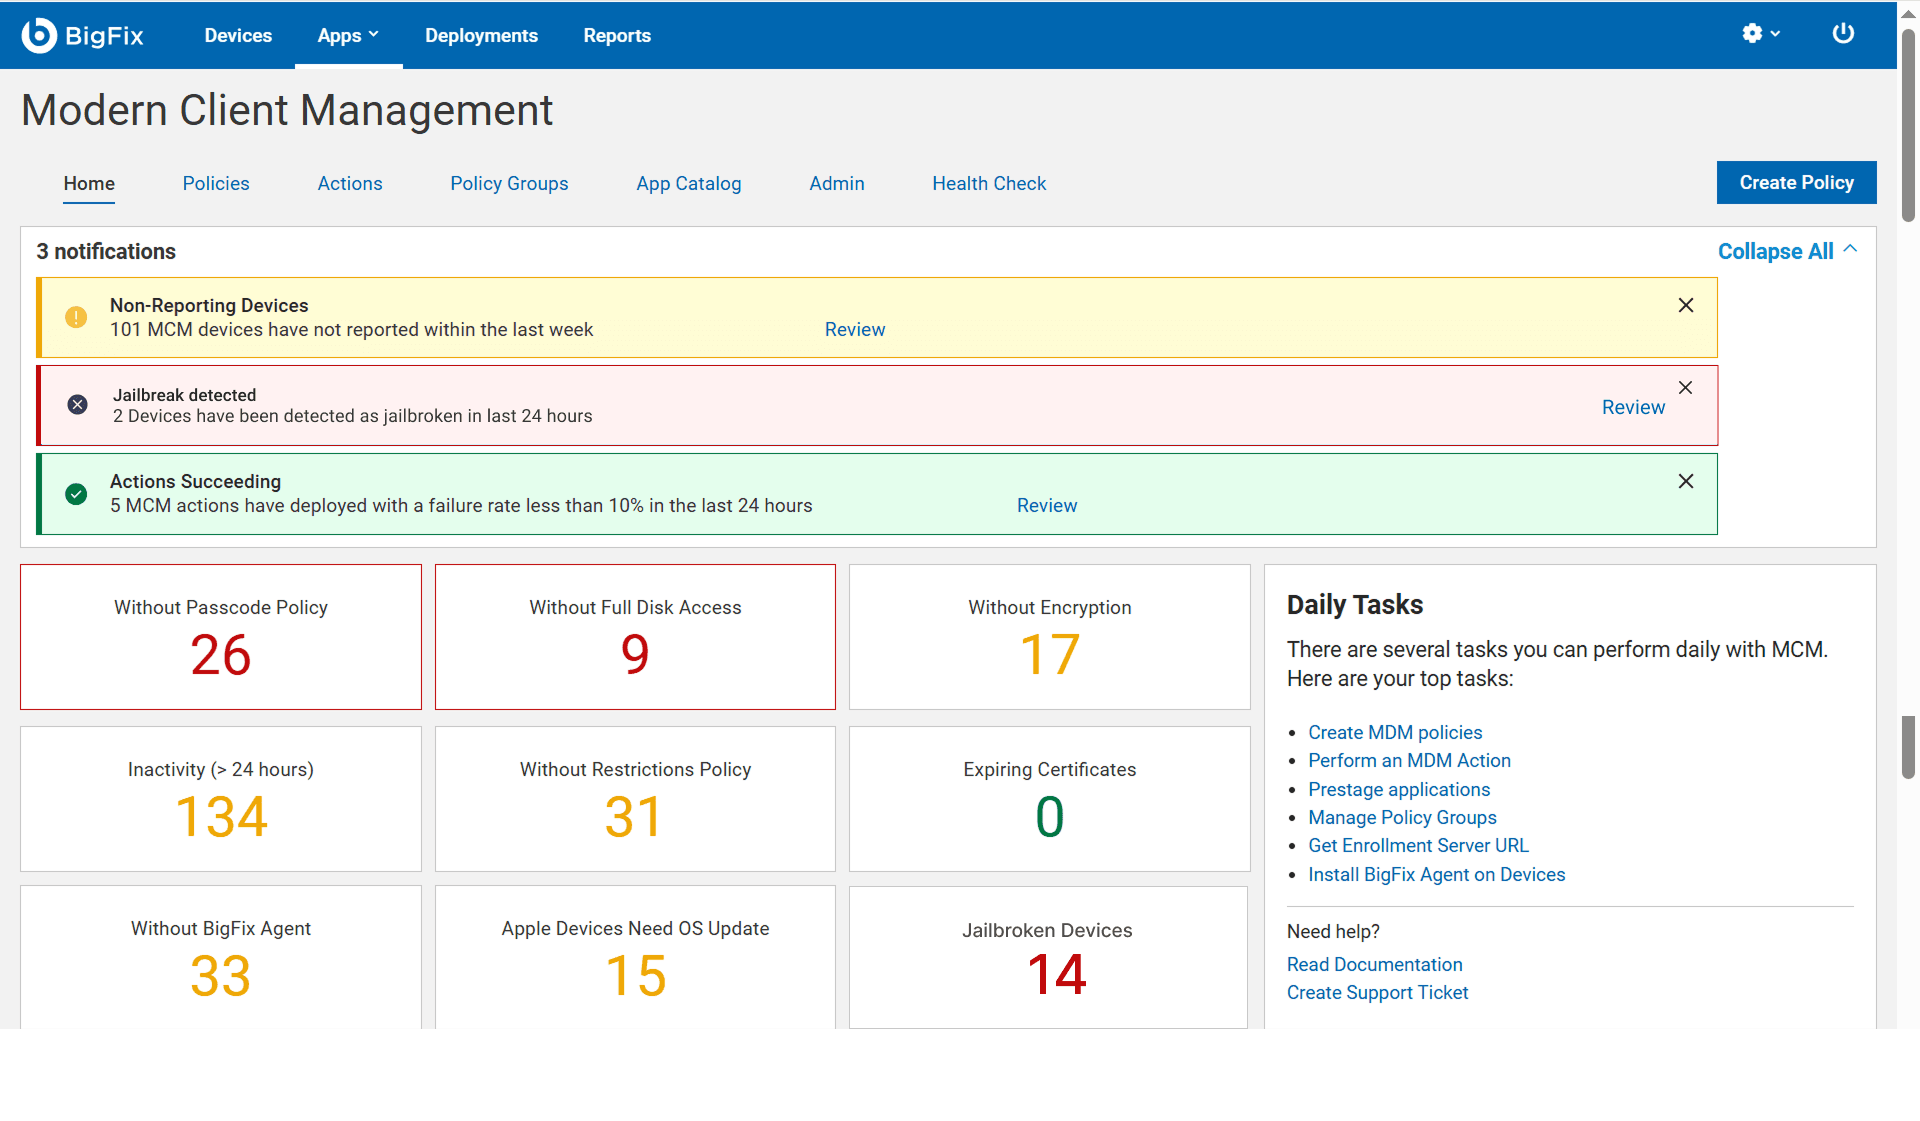The height and width of the screenshot is (1121, 1920).
Task: Open the Inactivity over 24 hours card
Action: (221, 799)
